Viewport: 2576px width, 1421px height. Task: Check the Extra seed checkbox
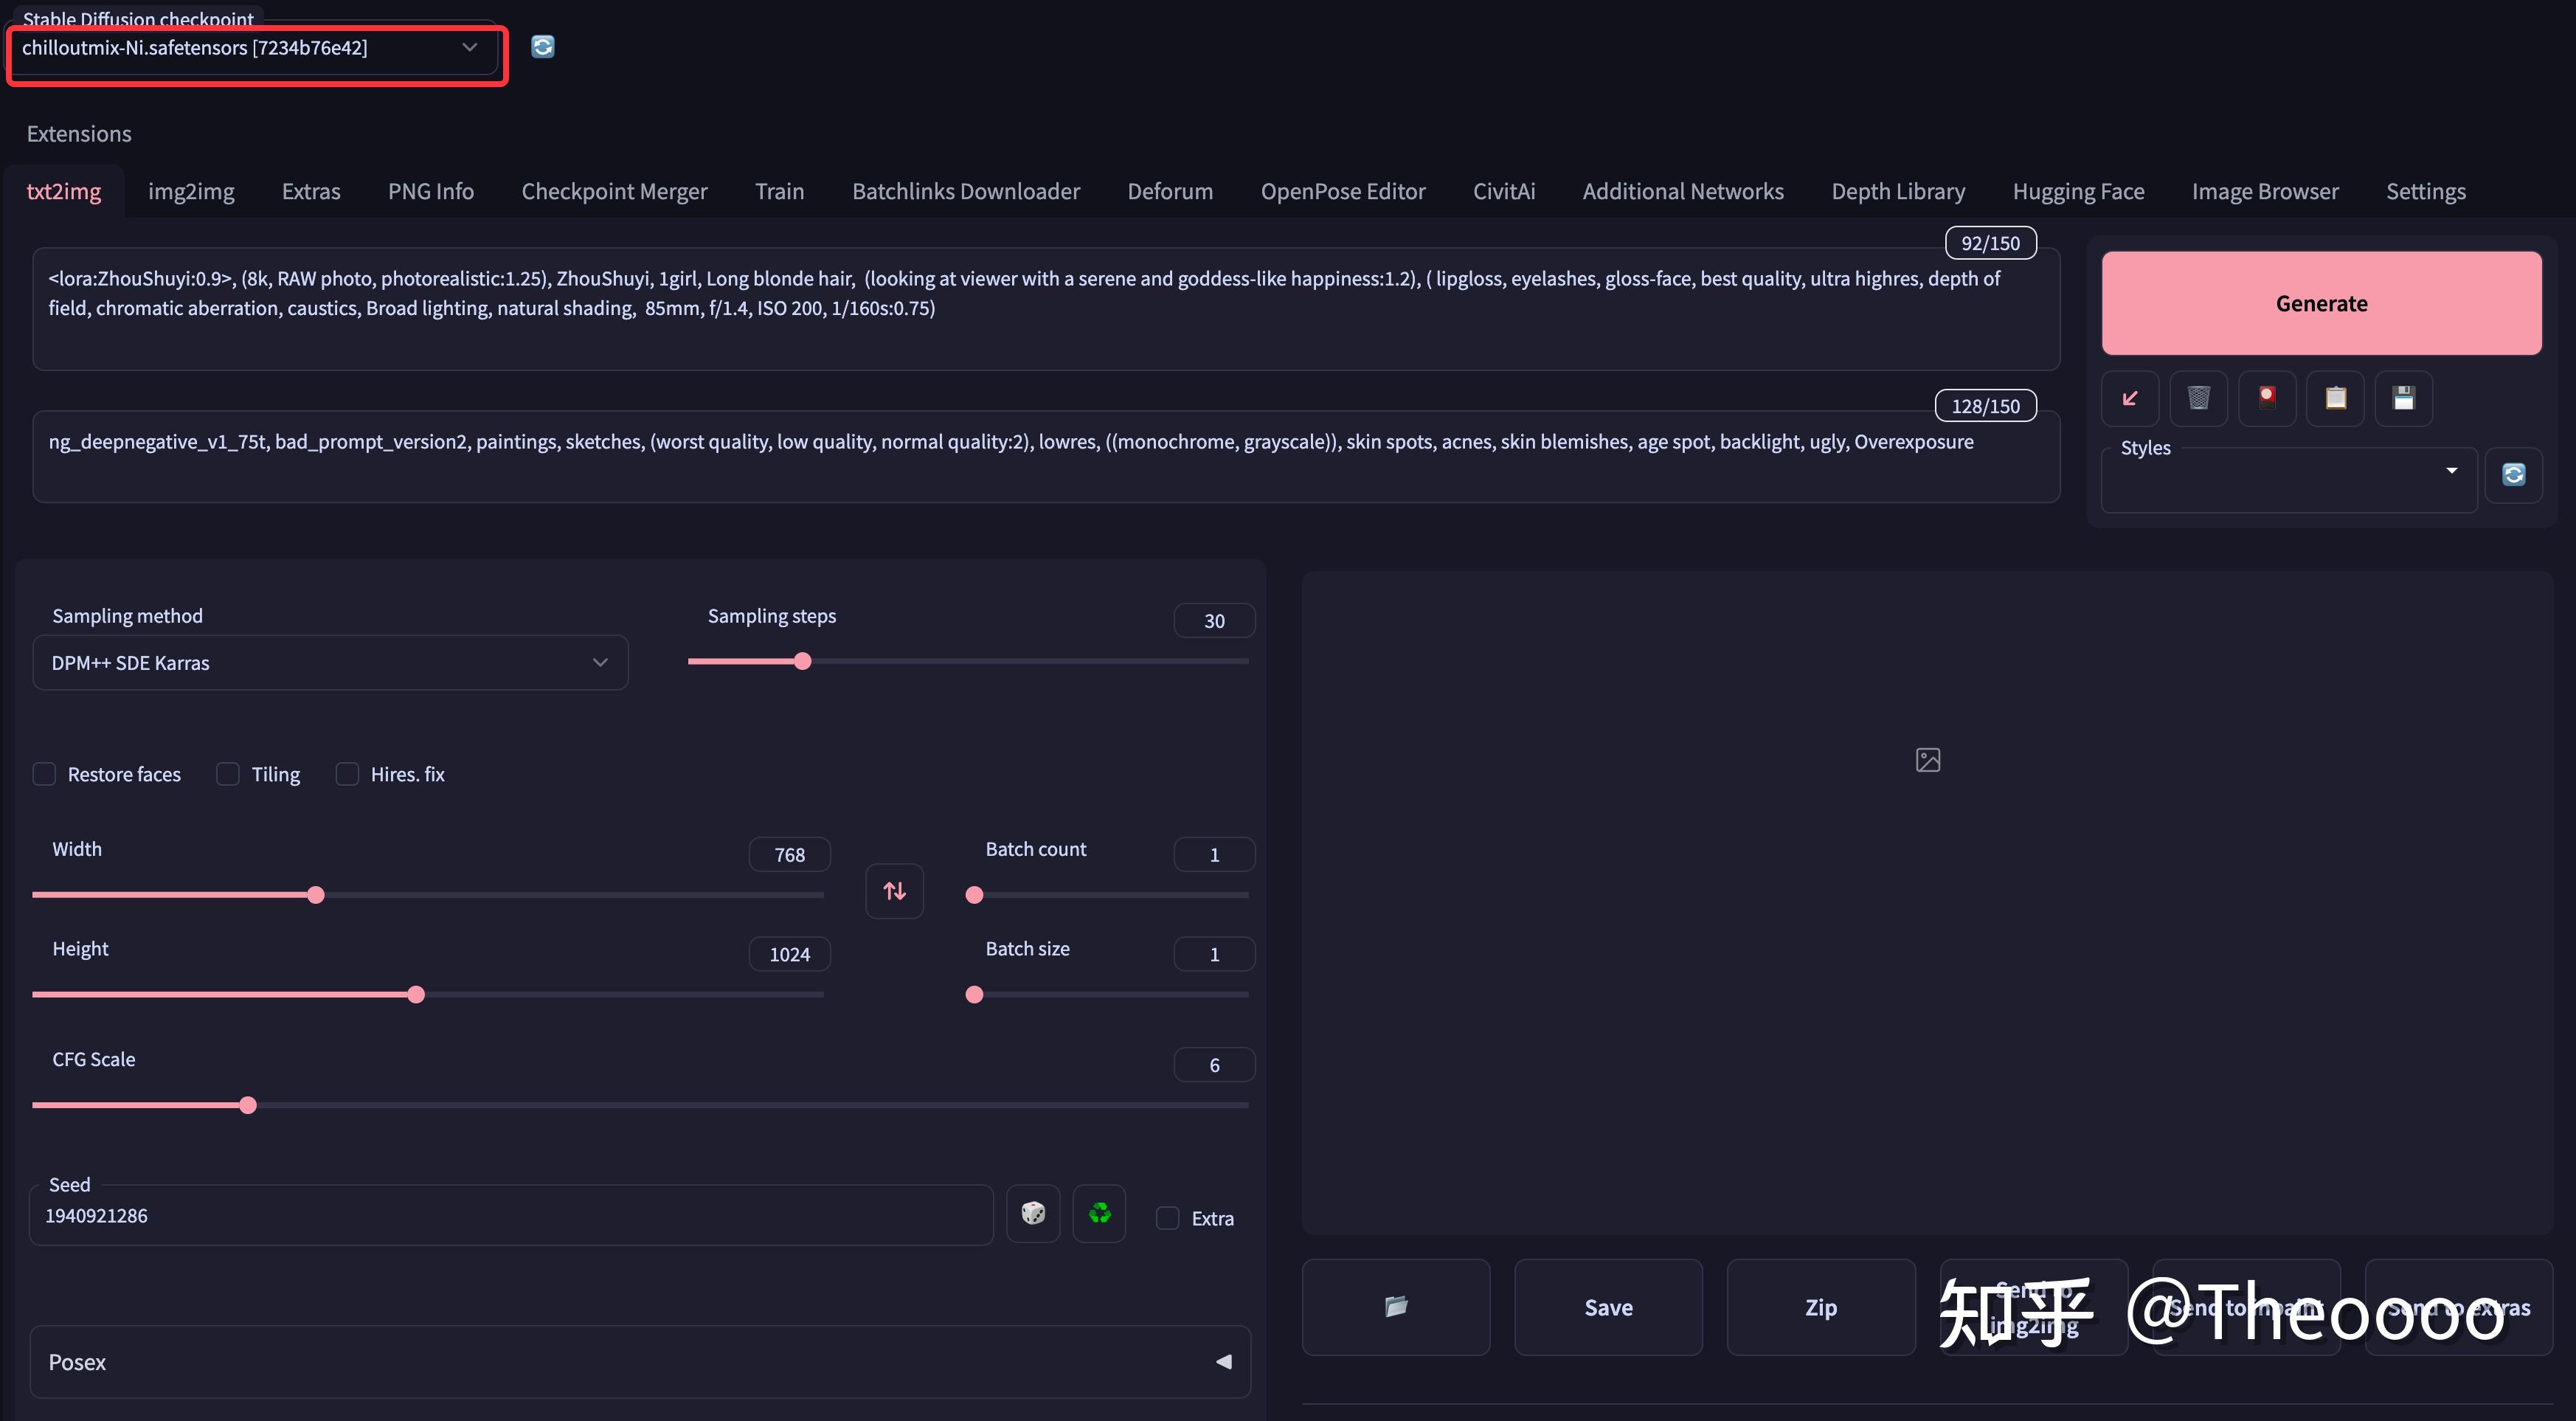click(1167, 1218)
